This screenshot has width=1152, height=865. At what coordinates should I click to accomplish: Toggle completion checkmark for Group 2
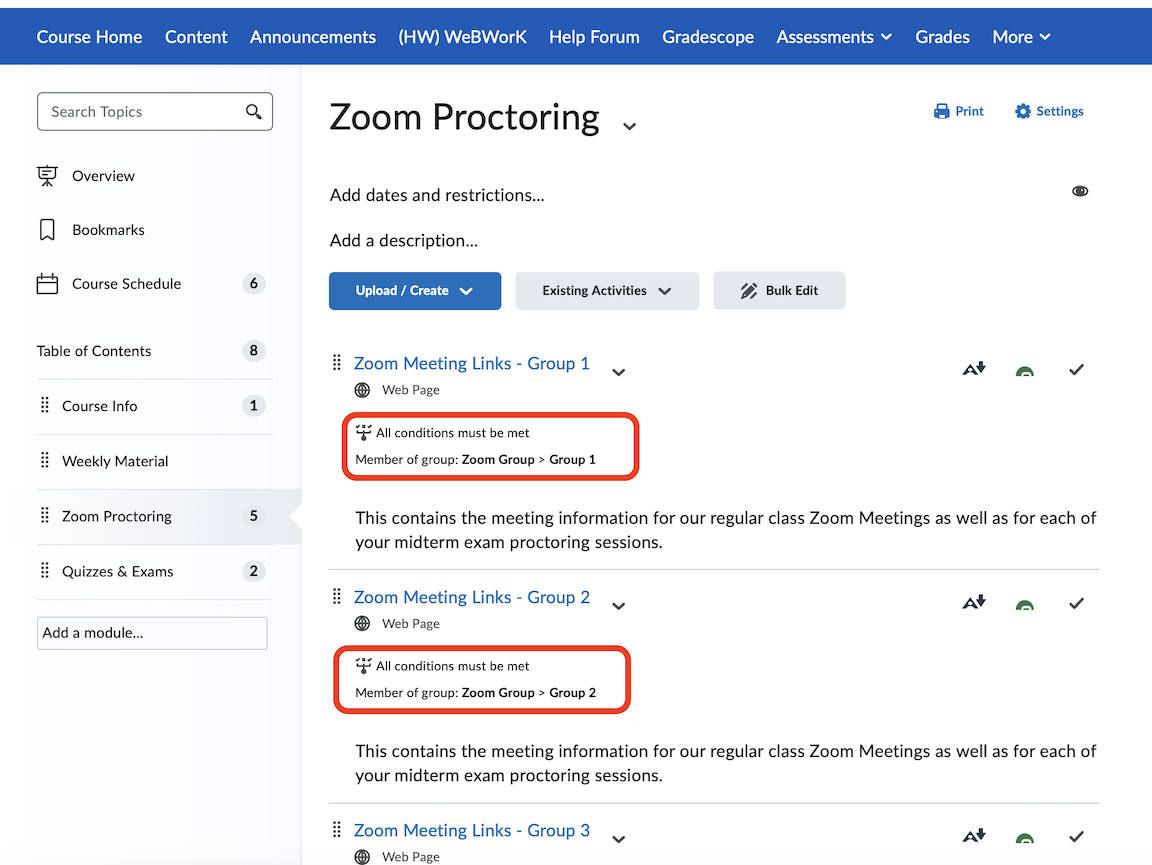1076,603
